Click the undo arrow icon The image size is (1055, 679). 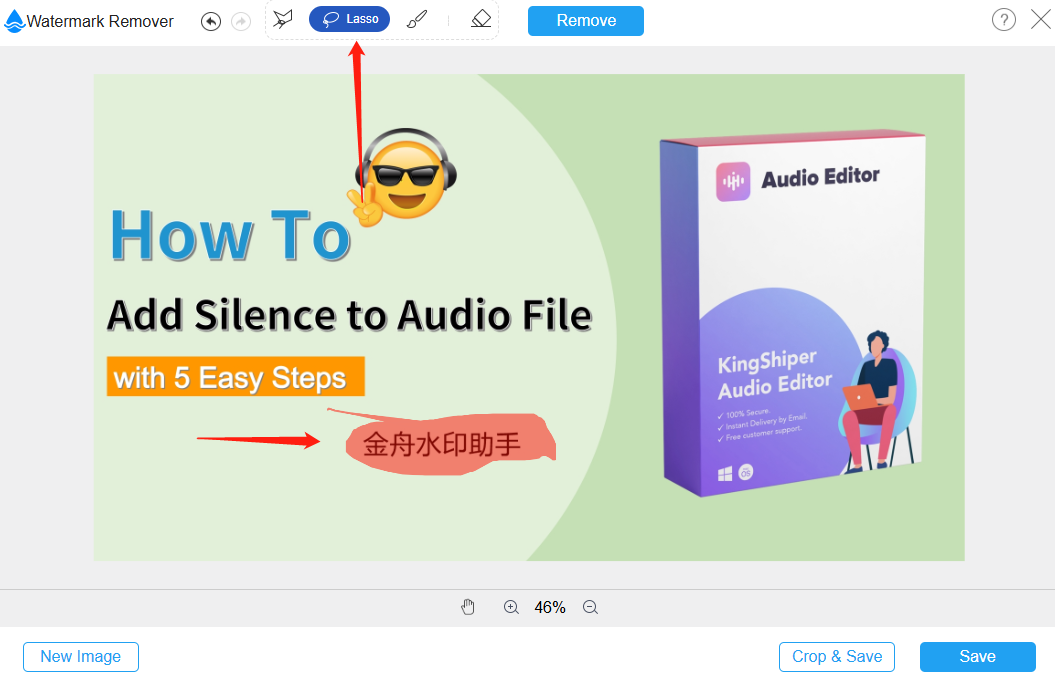(211, 22)
